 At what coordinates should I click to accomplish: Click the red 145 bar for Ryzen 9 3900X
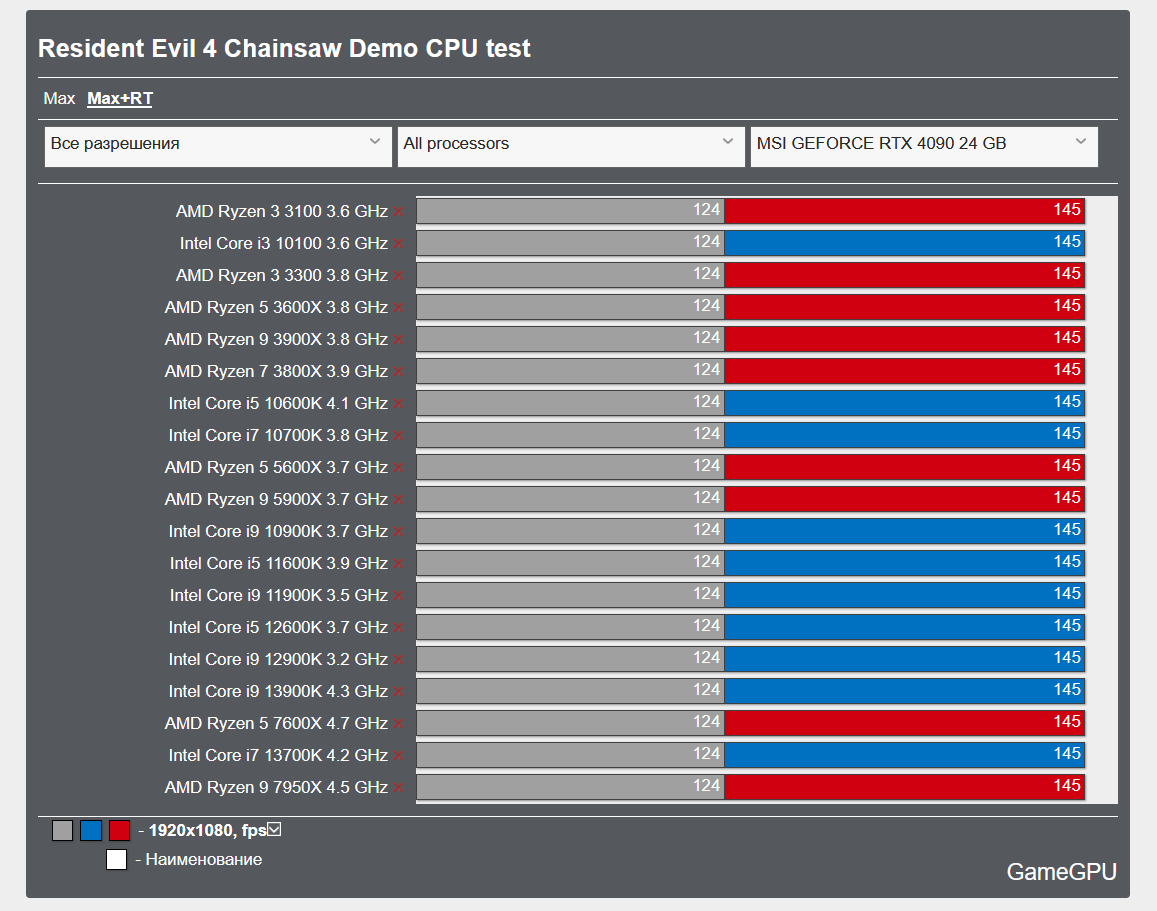click(x=904, y=338)
